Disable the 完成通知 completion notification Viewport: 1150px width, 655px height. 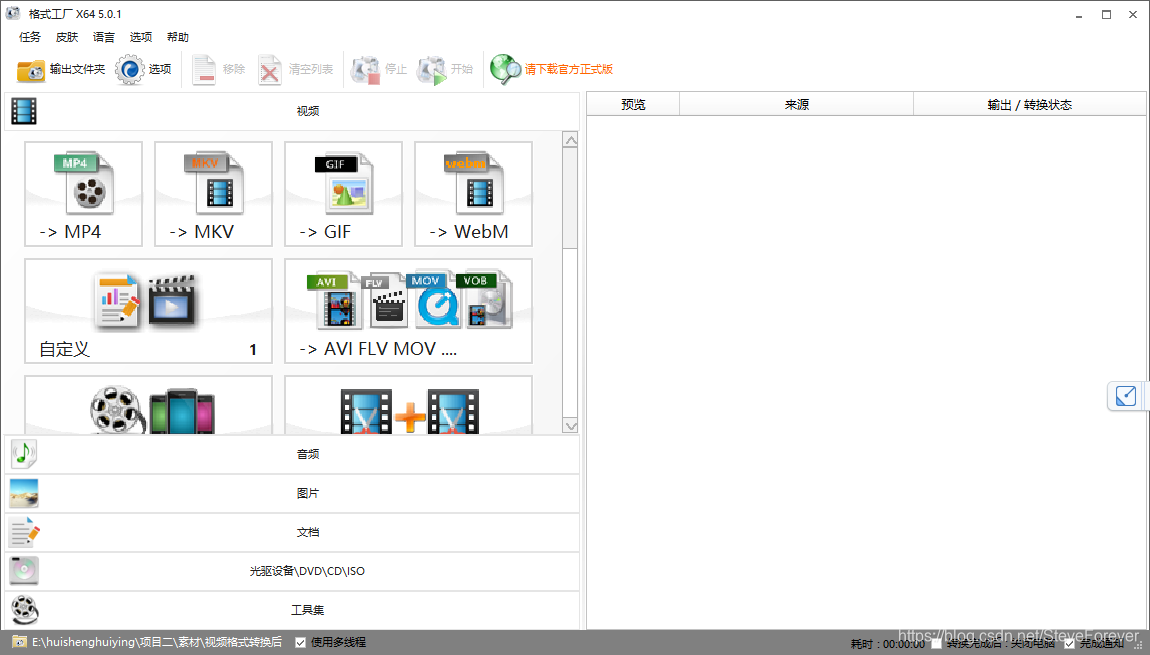(1069, 643)
